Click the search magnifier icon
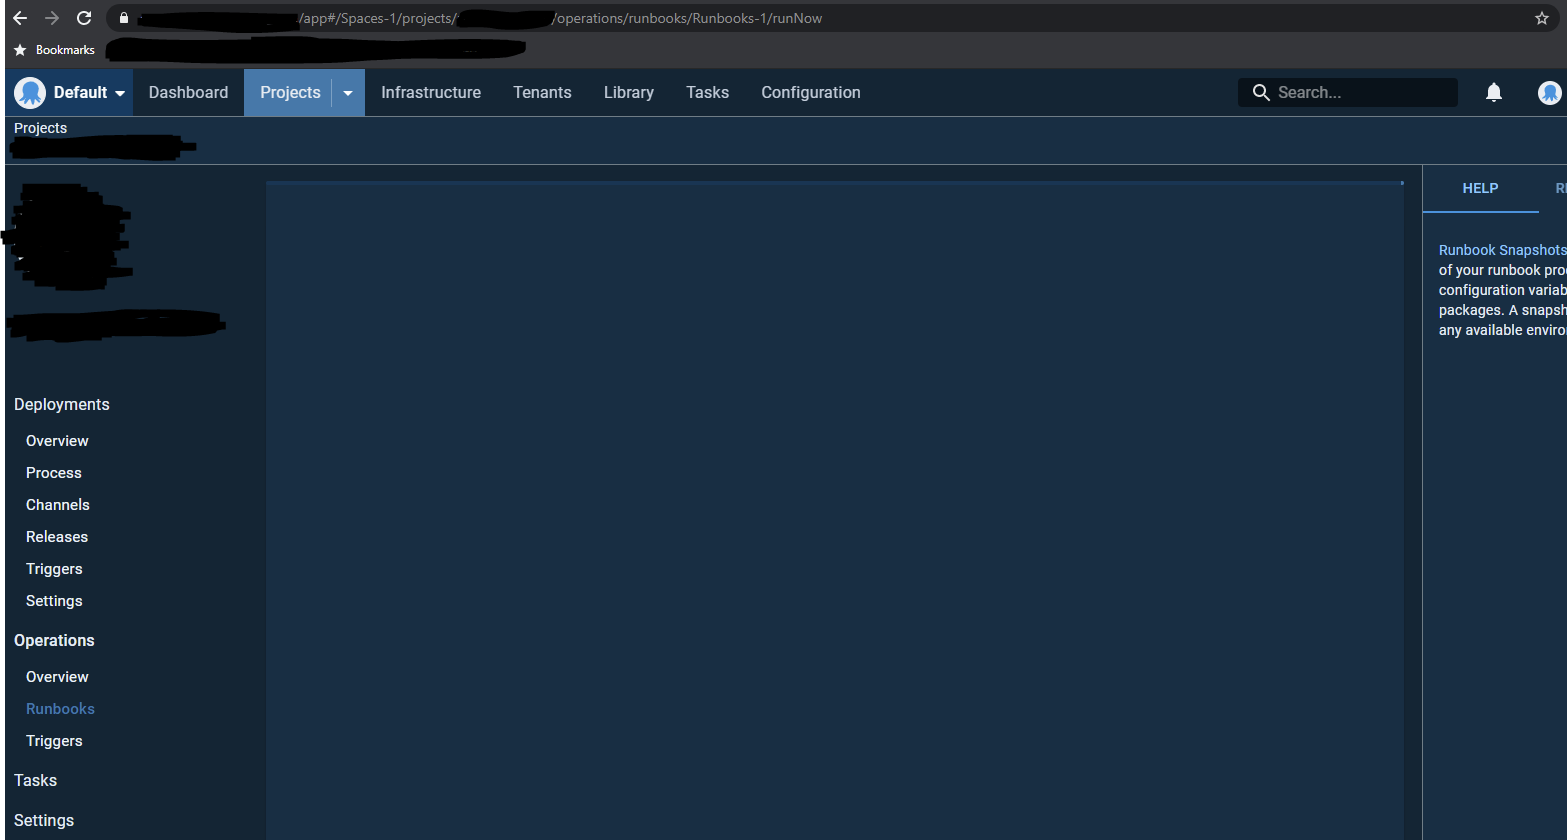This screenshot has width=1567, height=840. tap(1261, 92)
